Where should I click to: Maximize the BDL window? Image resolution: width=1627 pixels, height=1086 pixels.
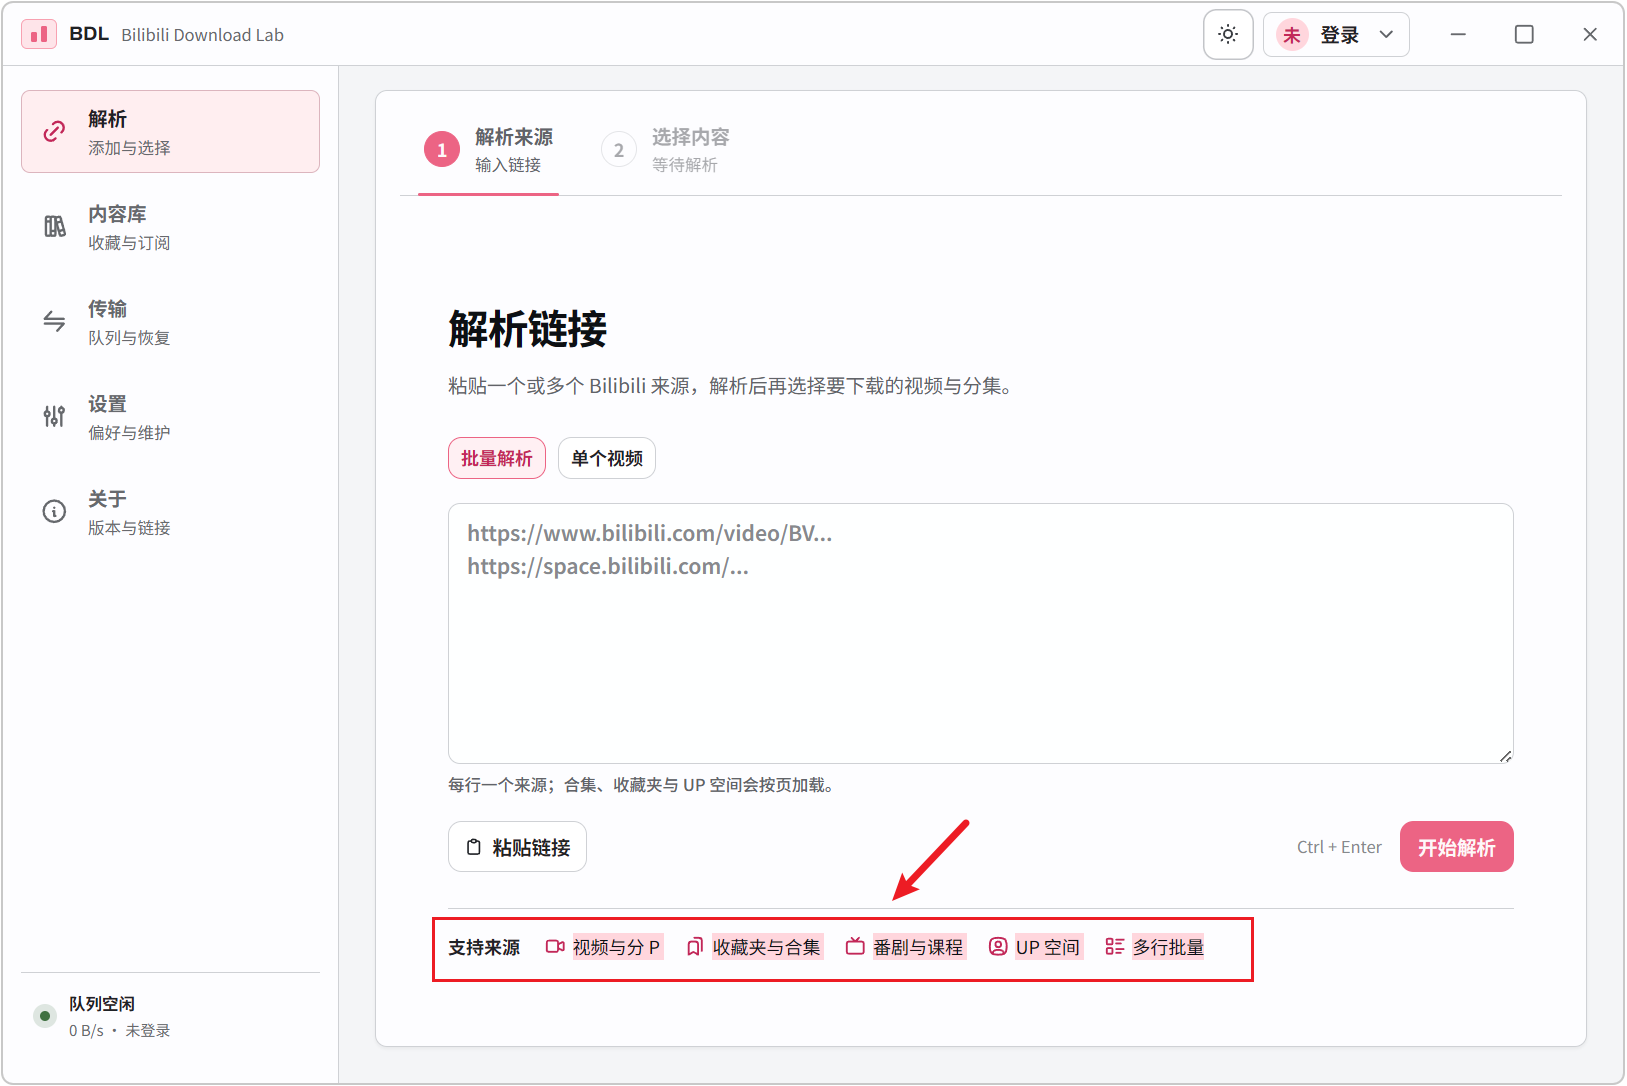point(1524,35)
